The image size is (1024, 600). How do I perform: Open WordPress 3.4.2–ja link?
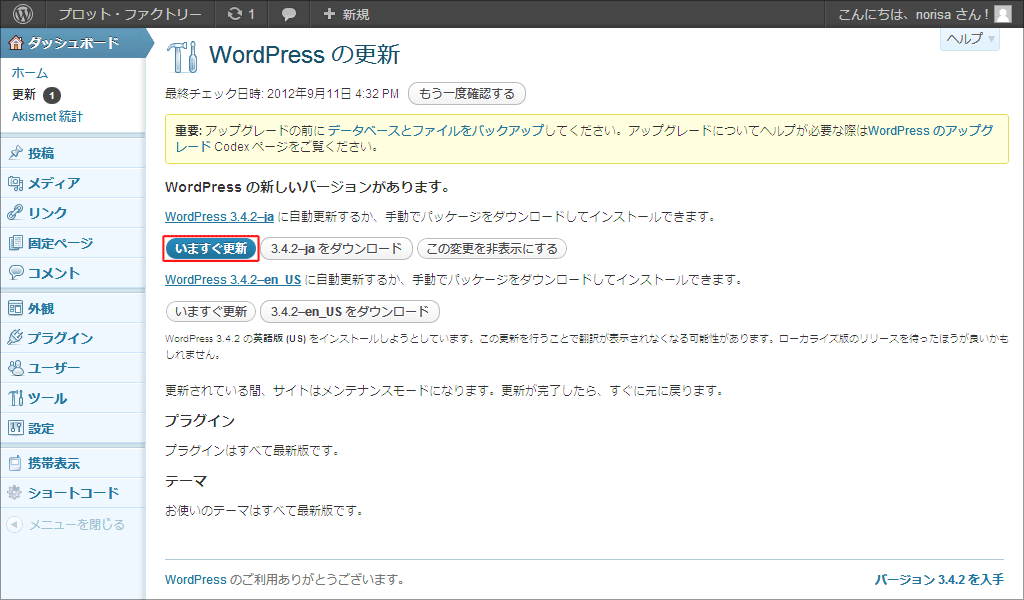(219, 217)
